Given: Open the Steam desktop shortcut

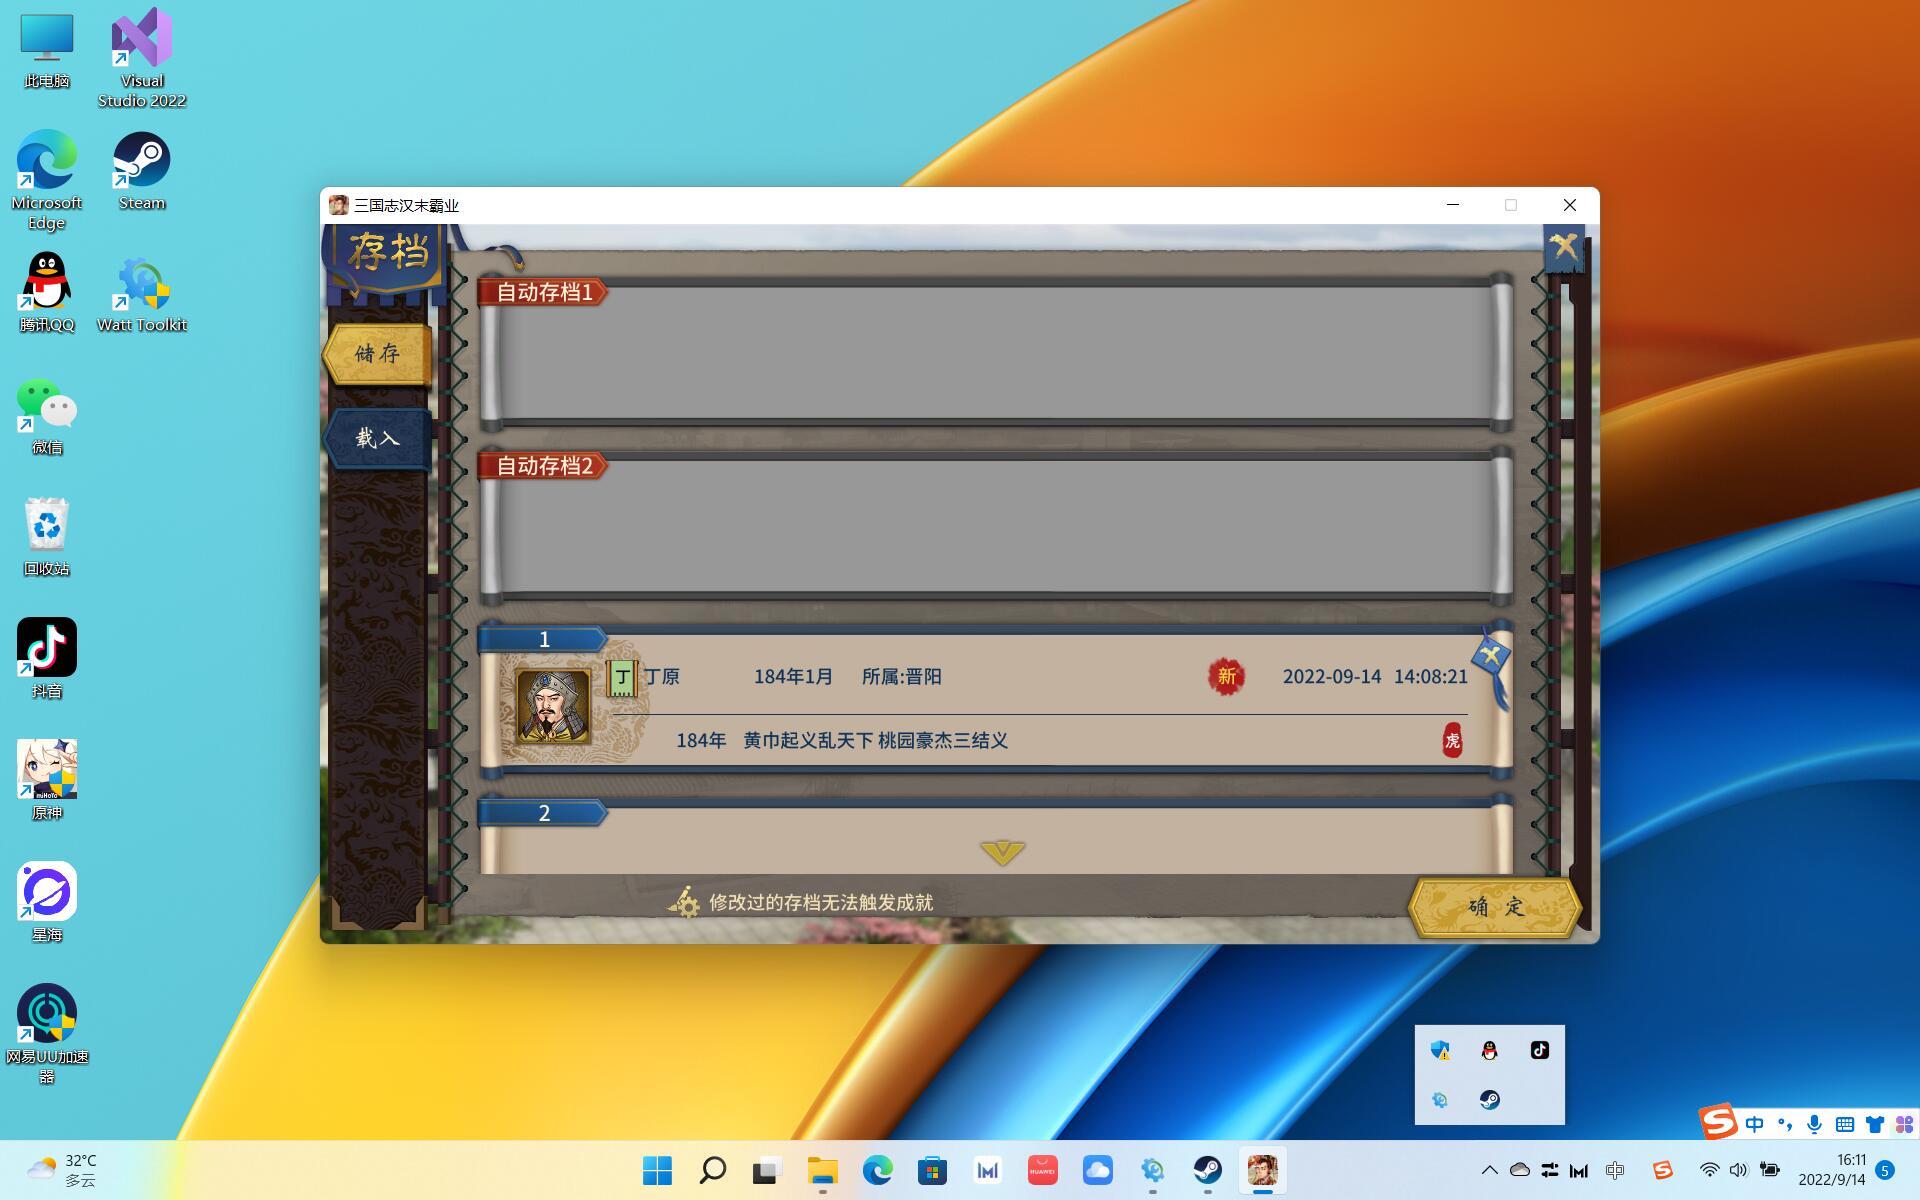Looking at the screenshot, I should click(x=142, y=172).
